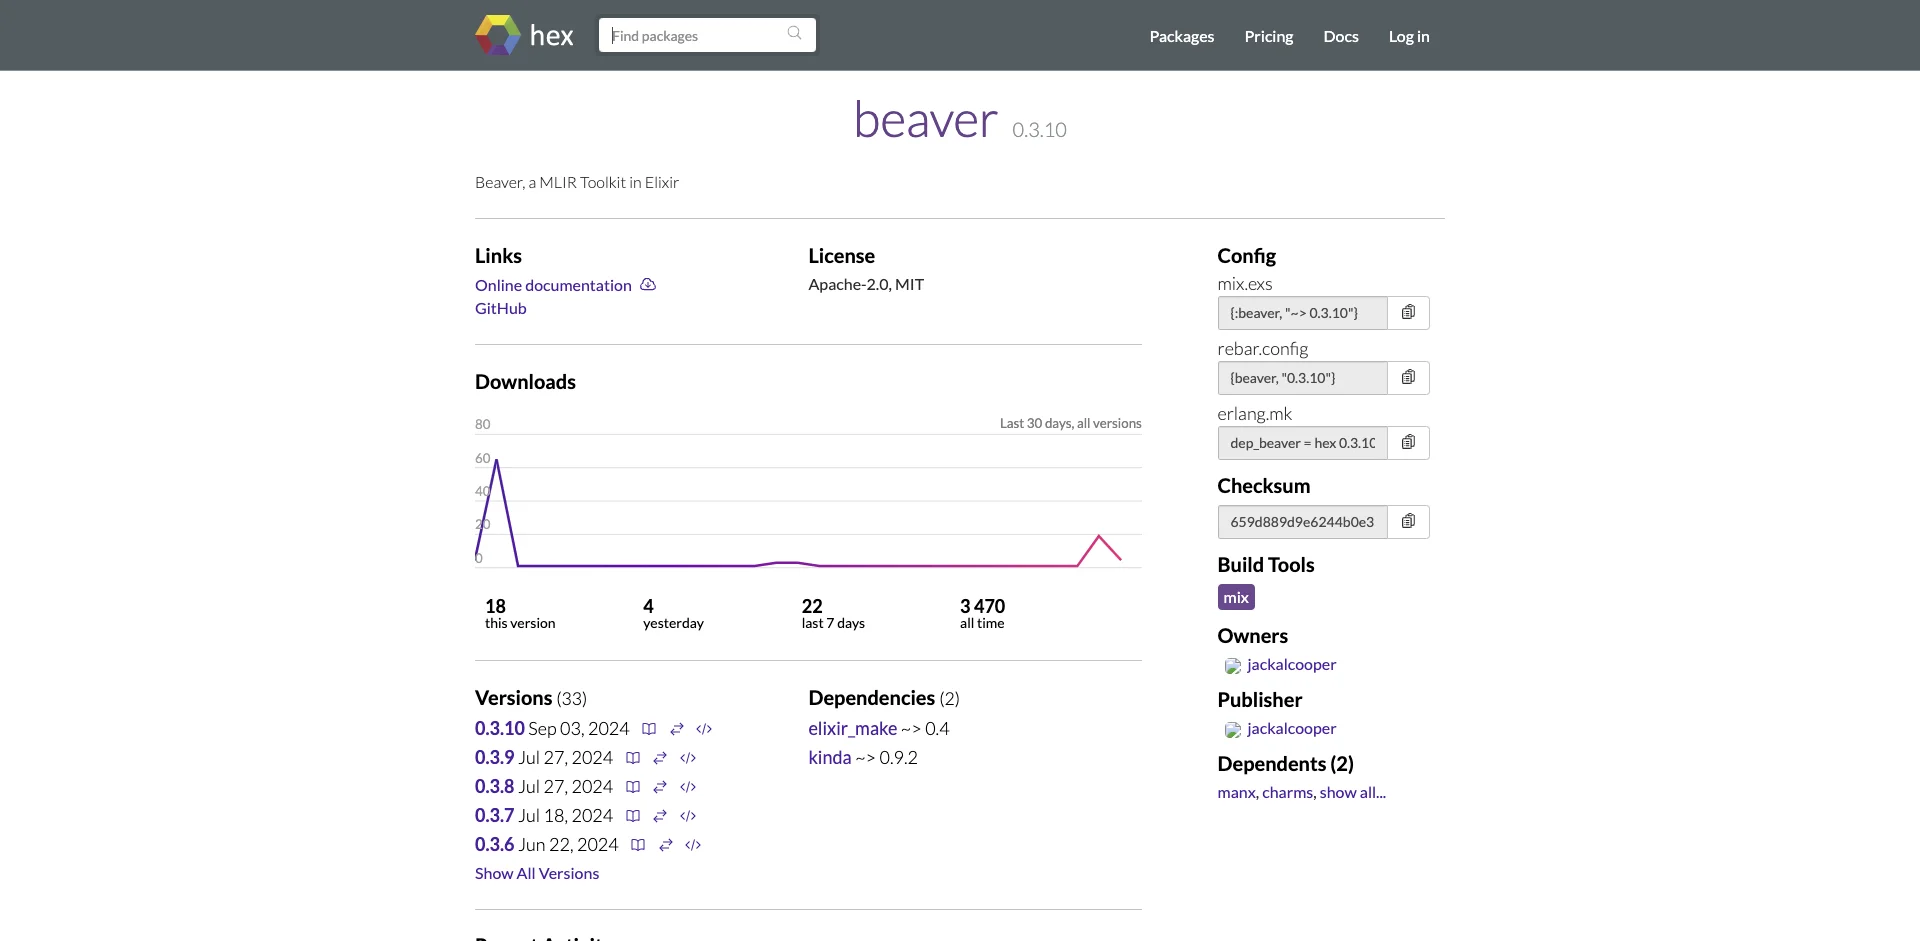Viewport: 1920px width, 941px height.
Task: Open version 0.3.6 link
Action: pos(495,844)
